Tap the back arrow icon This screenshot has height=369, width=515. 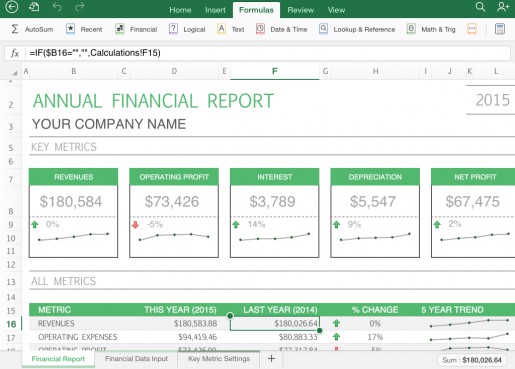(x=12, y=7)
